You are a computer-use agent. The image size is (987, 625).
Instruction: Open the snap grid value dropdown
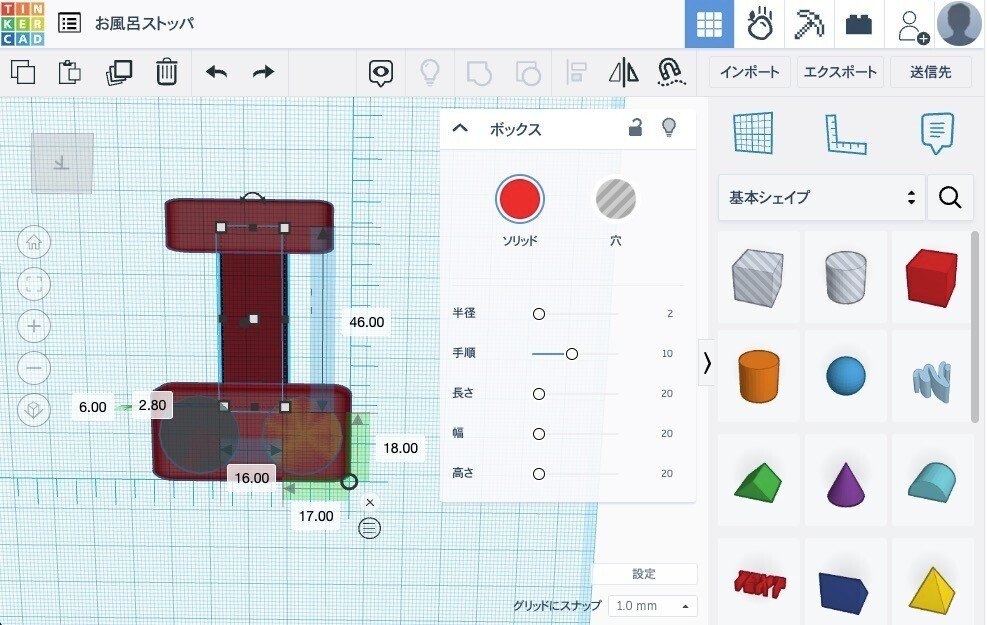pos(651,606)
